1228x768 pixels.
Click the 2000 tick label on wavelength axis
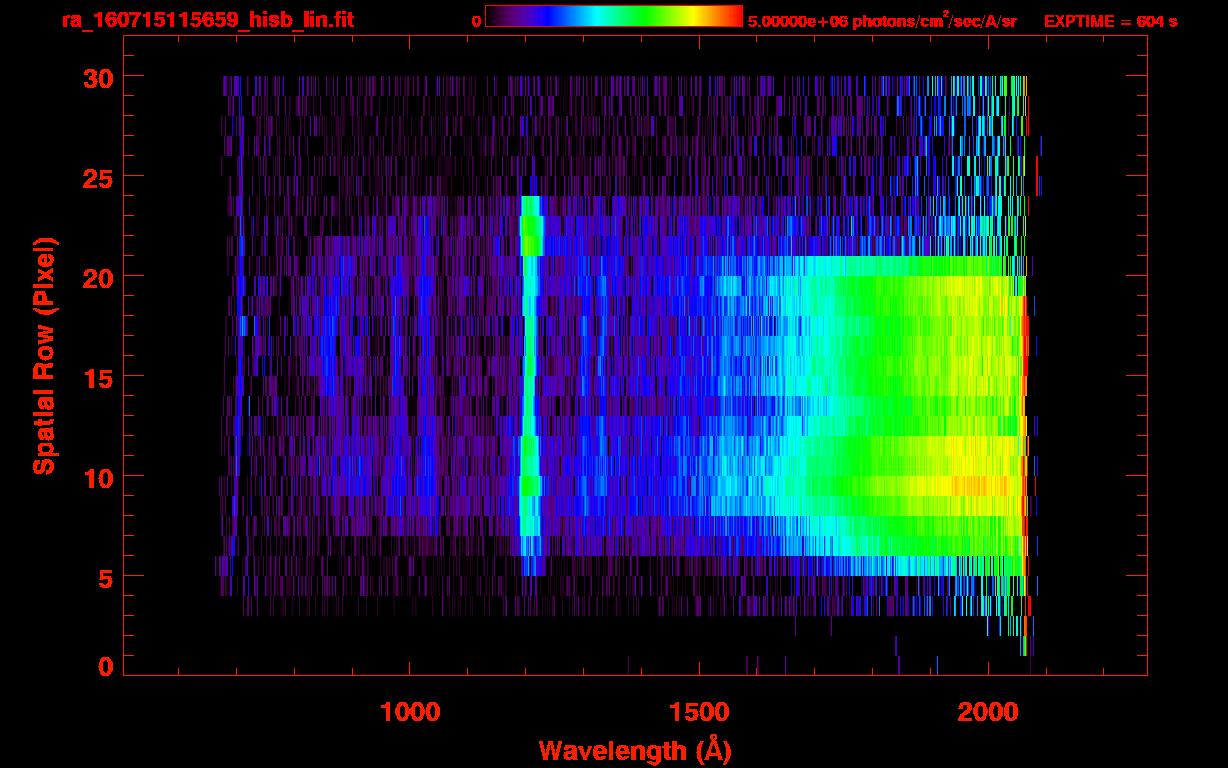[x=988, y=712]
